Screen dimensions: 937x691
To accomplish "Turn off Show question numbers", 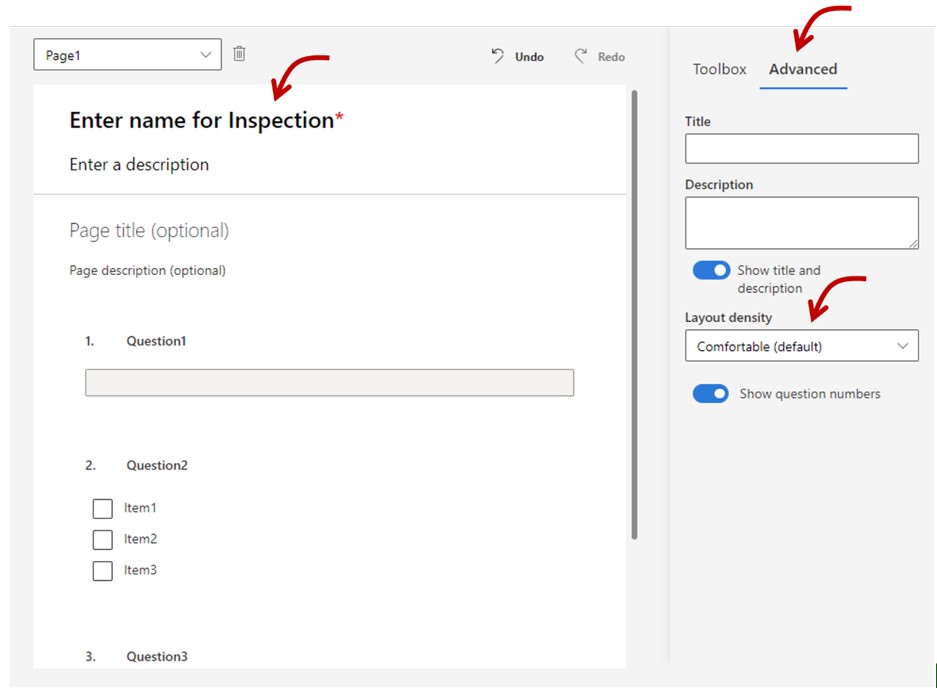I will [x=710, y=393].
